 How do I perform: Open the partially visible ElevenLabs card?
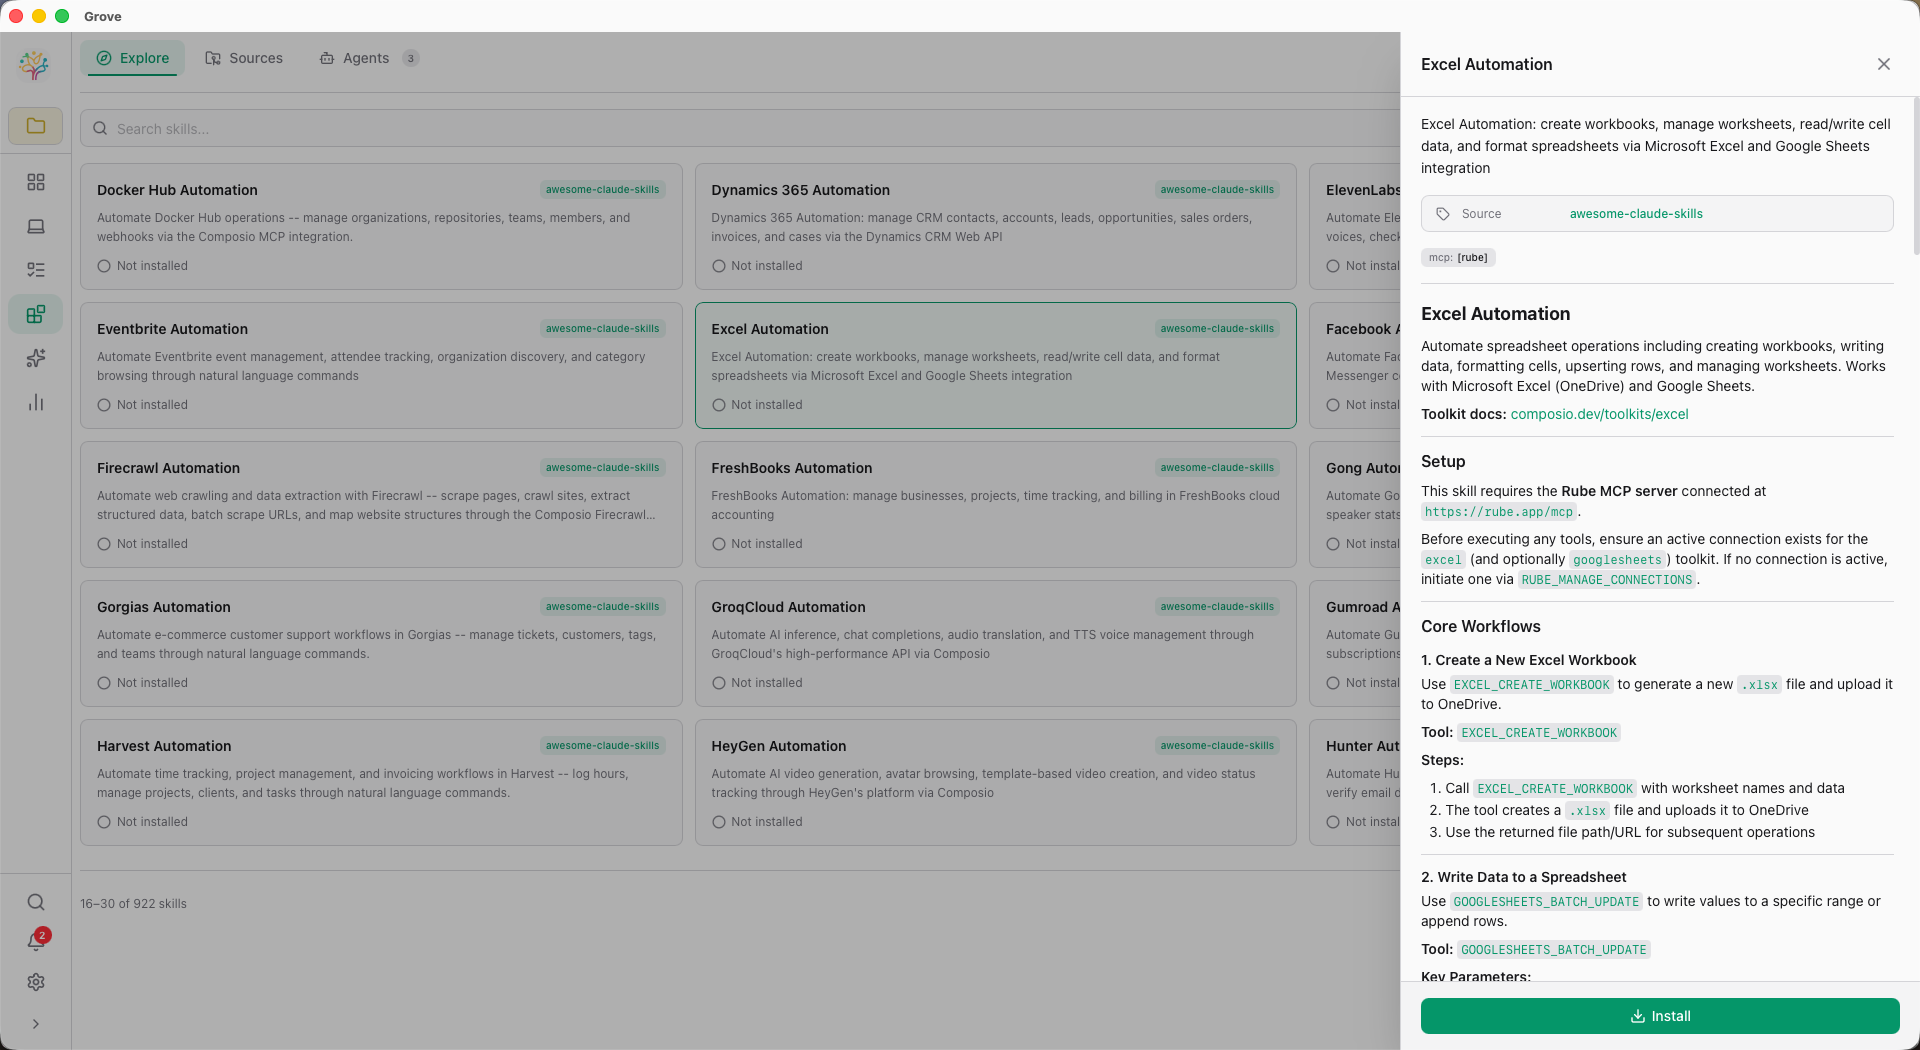tap(1355, 227)
